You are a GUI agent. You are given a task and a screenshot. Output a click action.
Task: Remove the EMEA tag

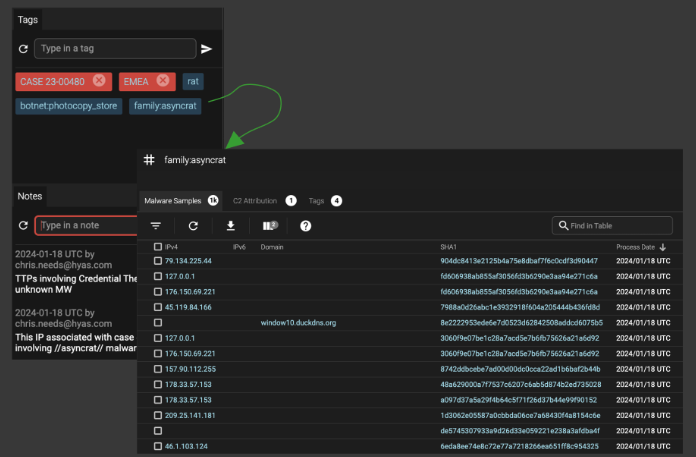164,81
